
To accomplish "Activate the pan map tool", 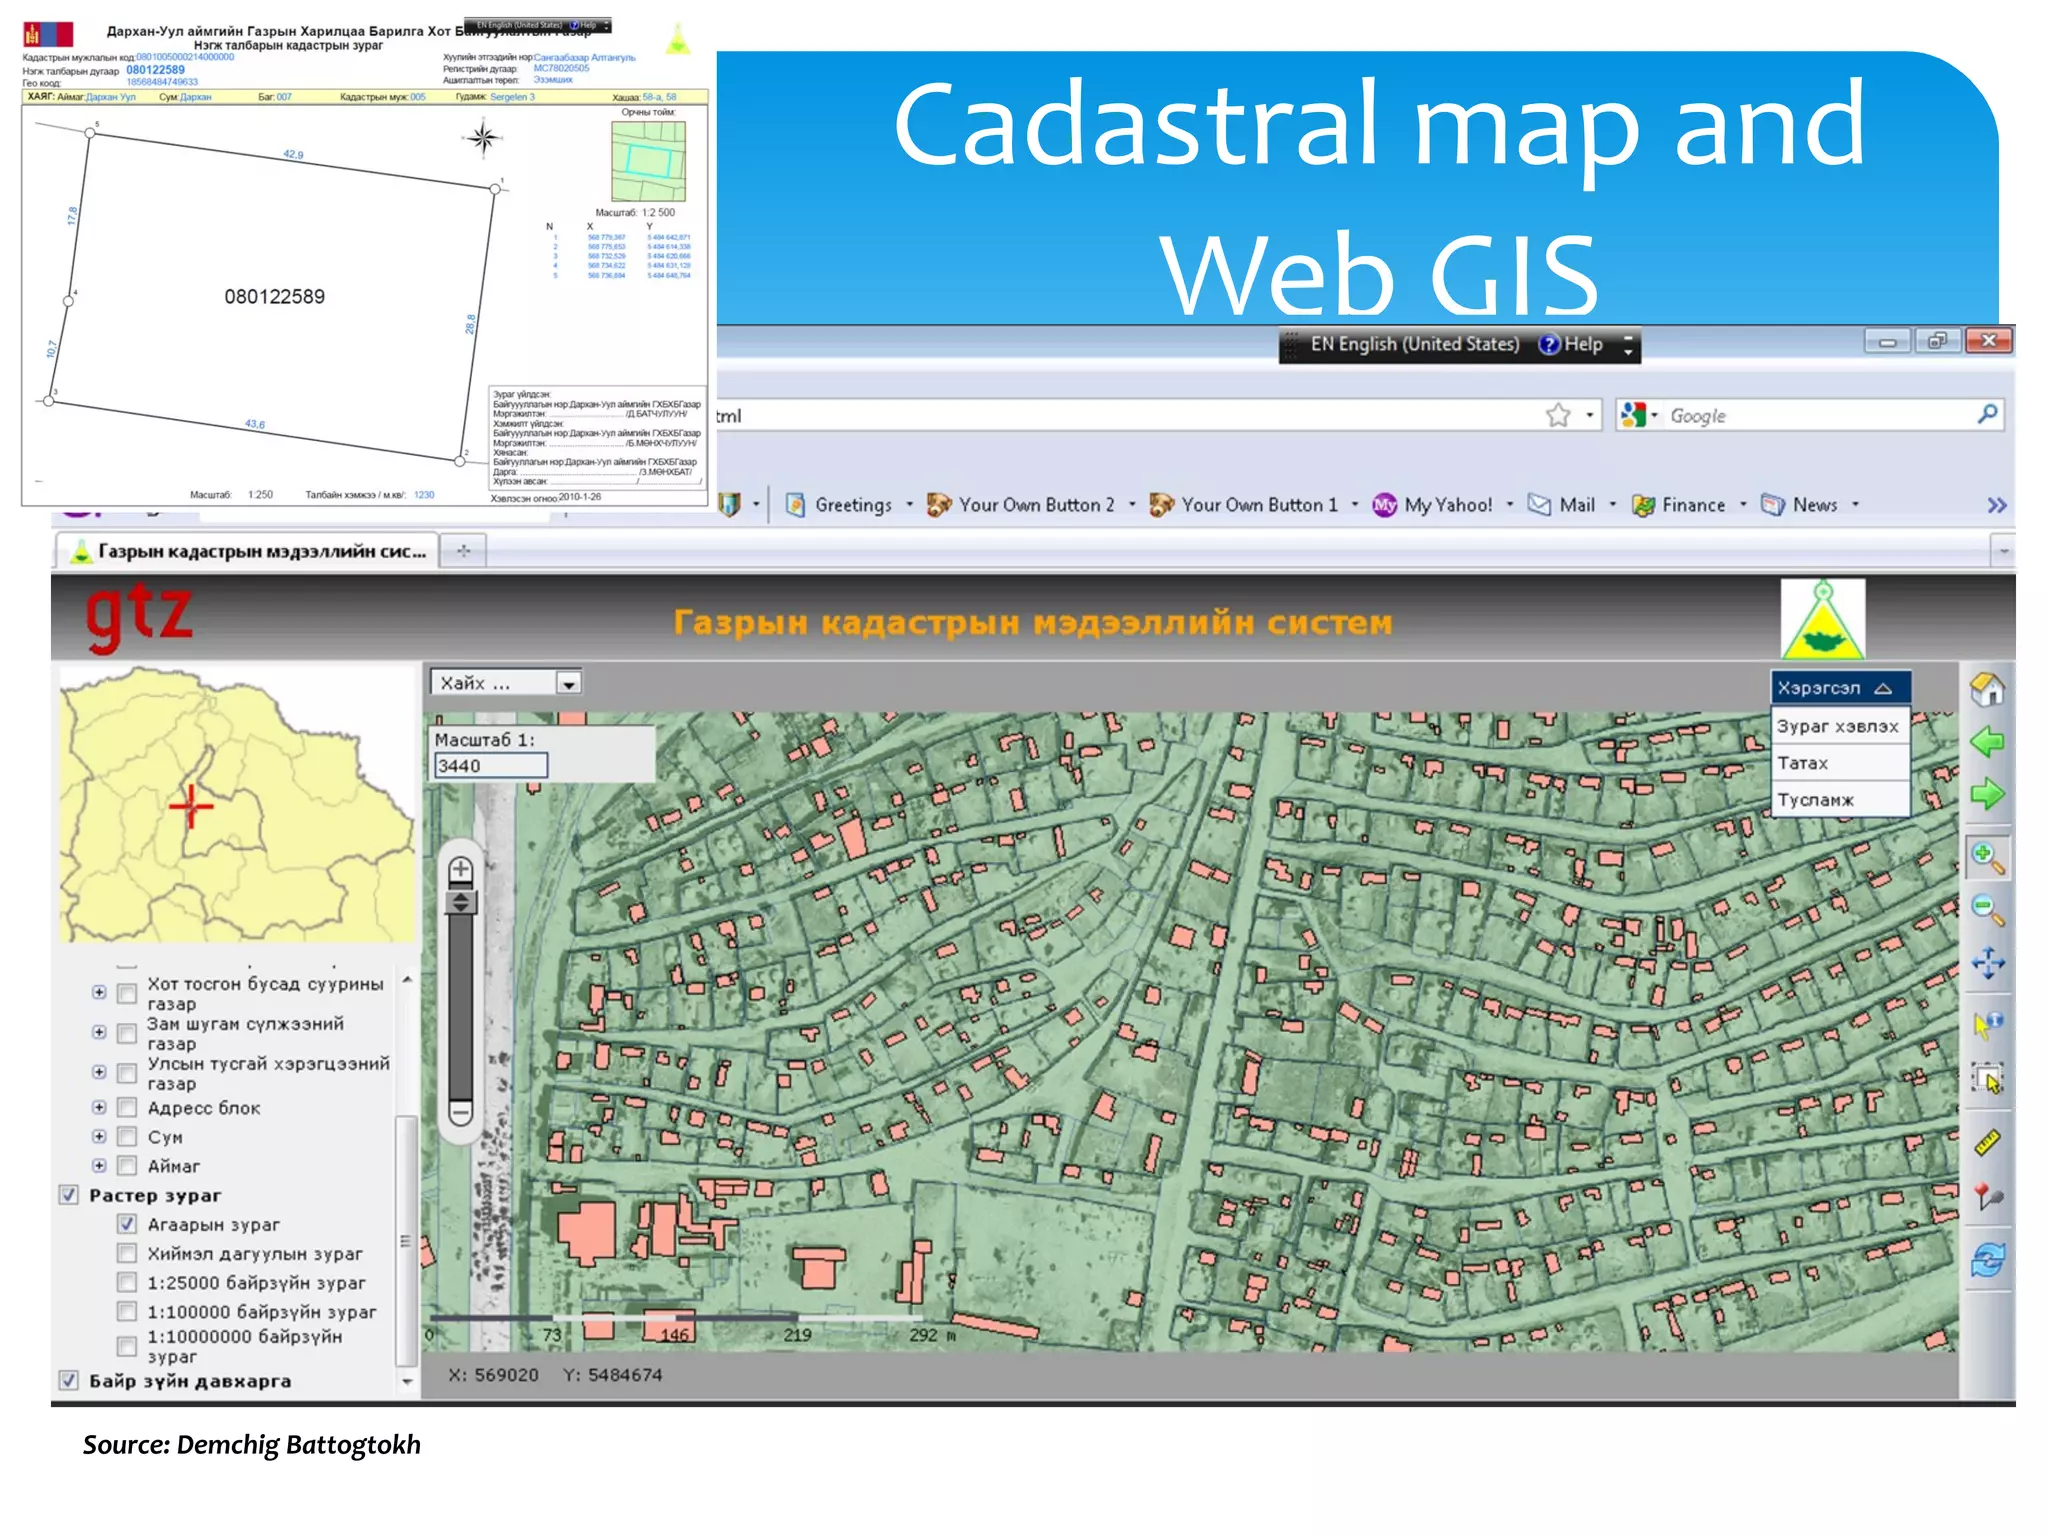I will [1987, 963].
